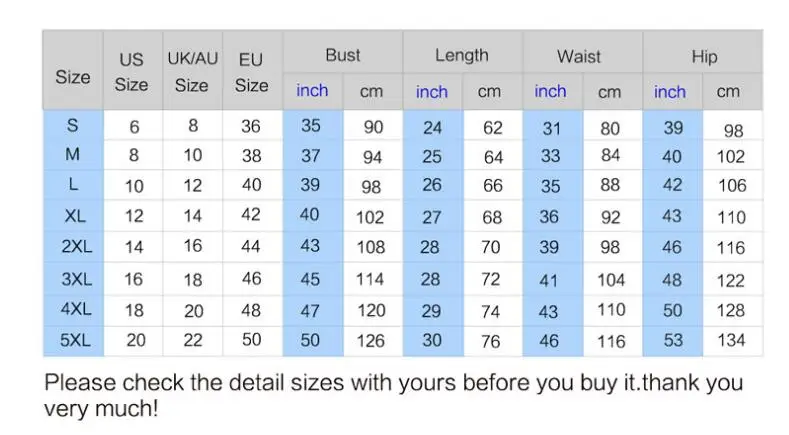Select the 3XL size row label
Screen dimensions: 789x435
76,278
